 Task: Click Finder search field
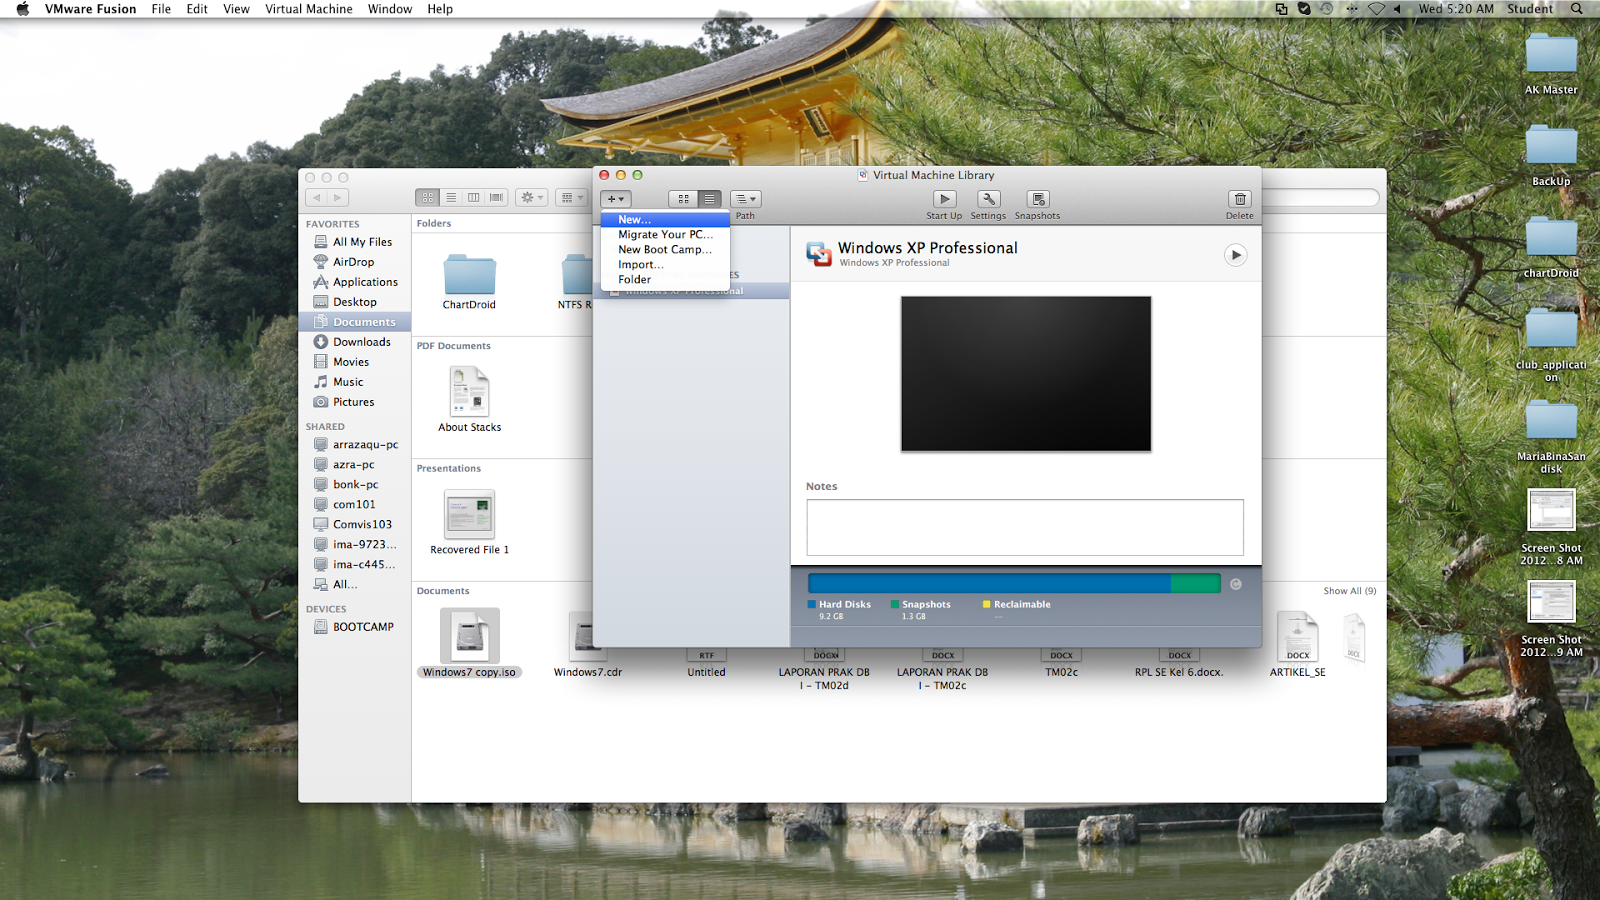click(x=1320, y=198)
